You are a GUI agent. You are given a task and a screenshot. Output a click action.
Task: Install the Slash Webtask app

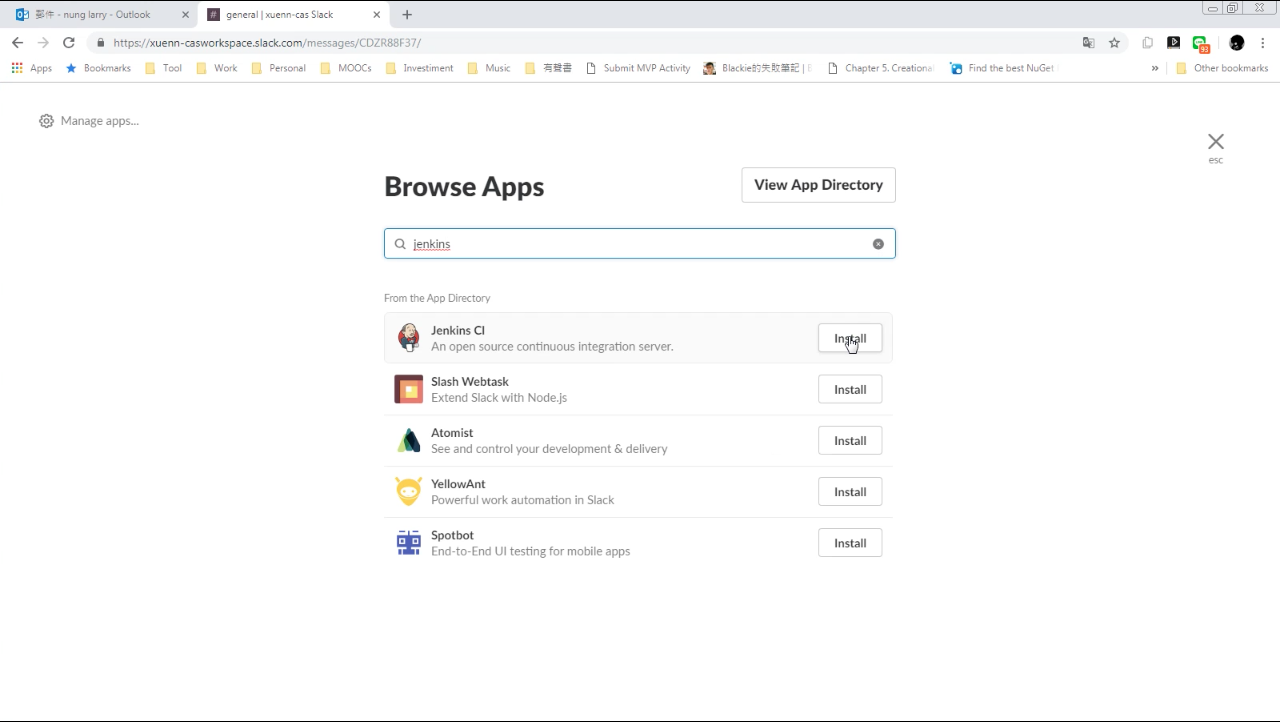850,389
